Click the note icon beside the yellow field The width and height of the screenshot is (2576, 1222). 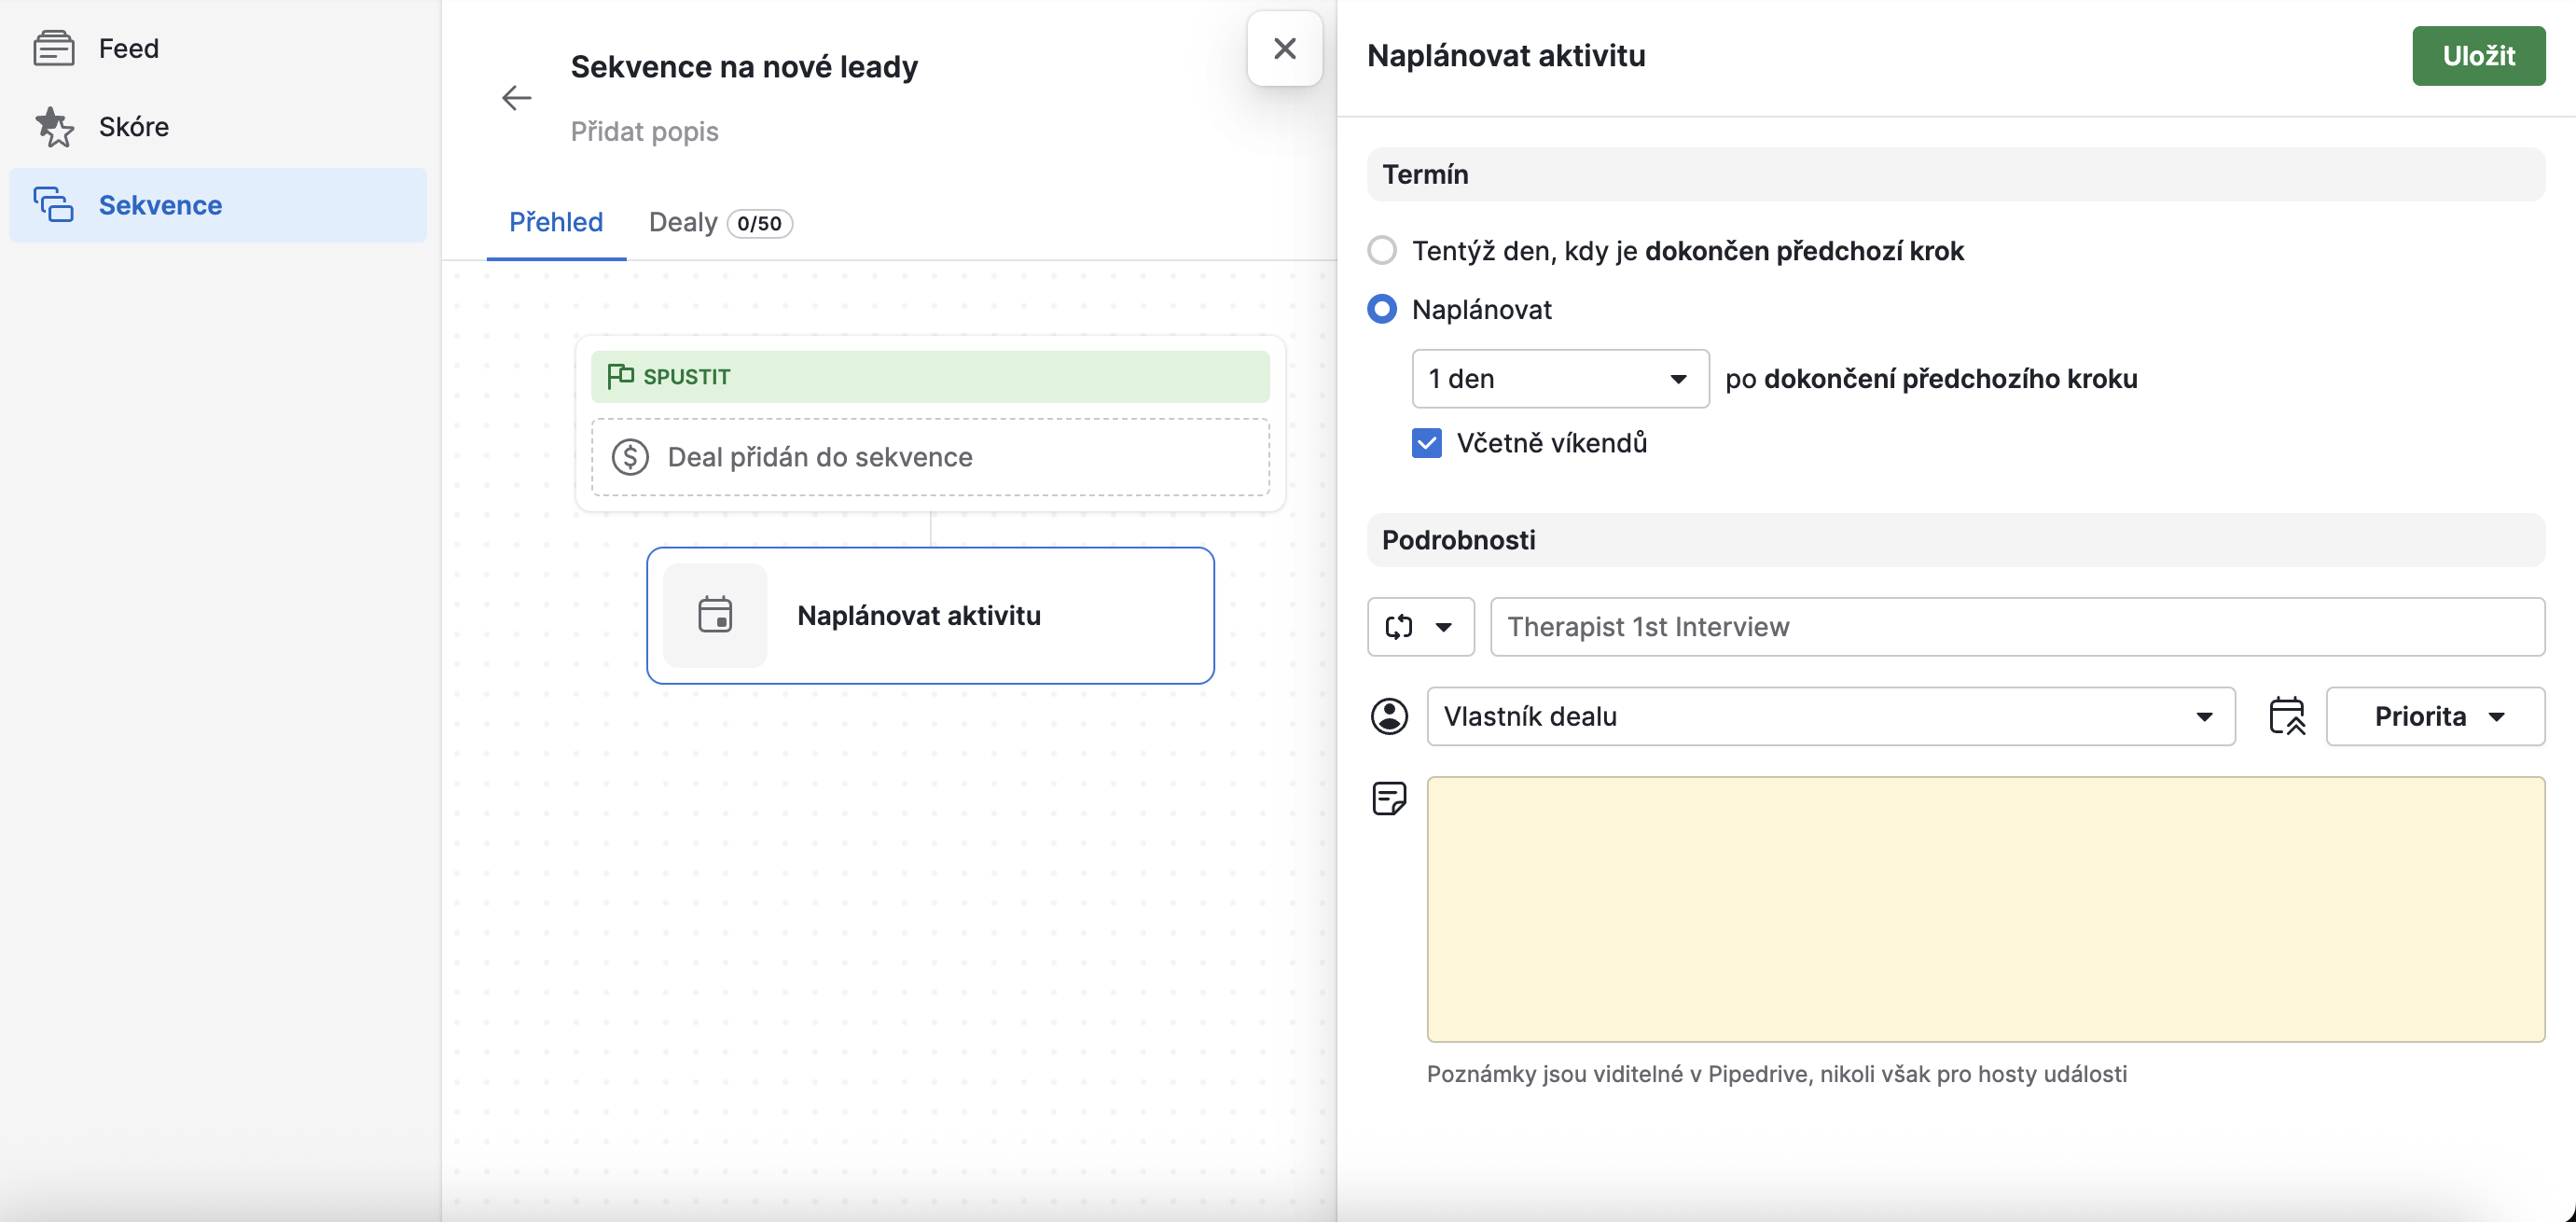pyautogui.click(x=1389, y=799)
